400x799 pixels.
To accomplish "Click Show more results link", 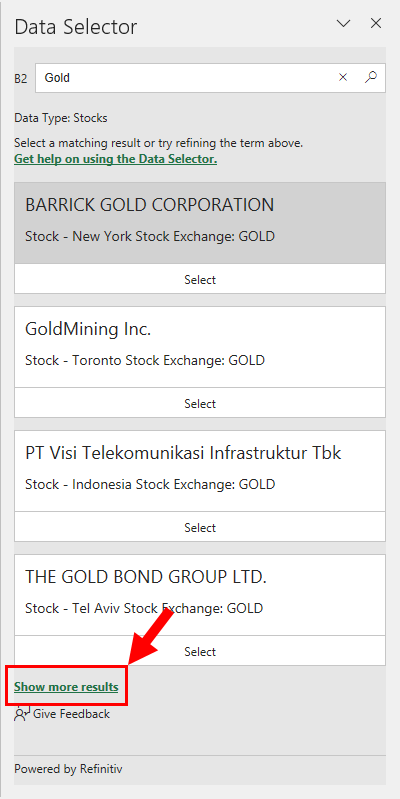I will click(x=66, y=687).
